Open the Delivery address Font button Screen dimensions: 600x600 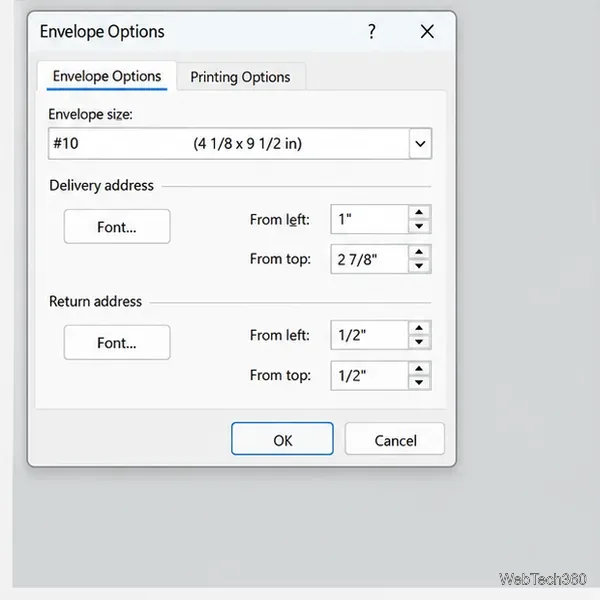(x=117, y=227)
